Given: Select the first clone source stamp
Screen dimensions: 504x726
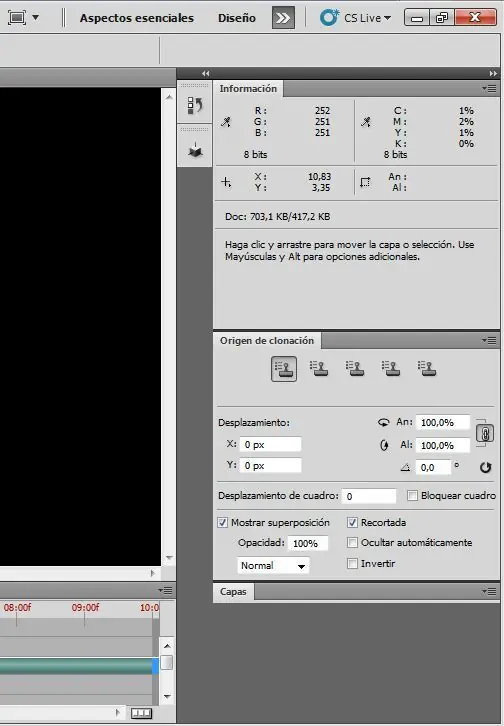Looking at the screenshot, I should pyautogui.click(x=284, y=369).
